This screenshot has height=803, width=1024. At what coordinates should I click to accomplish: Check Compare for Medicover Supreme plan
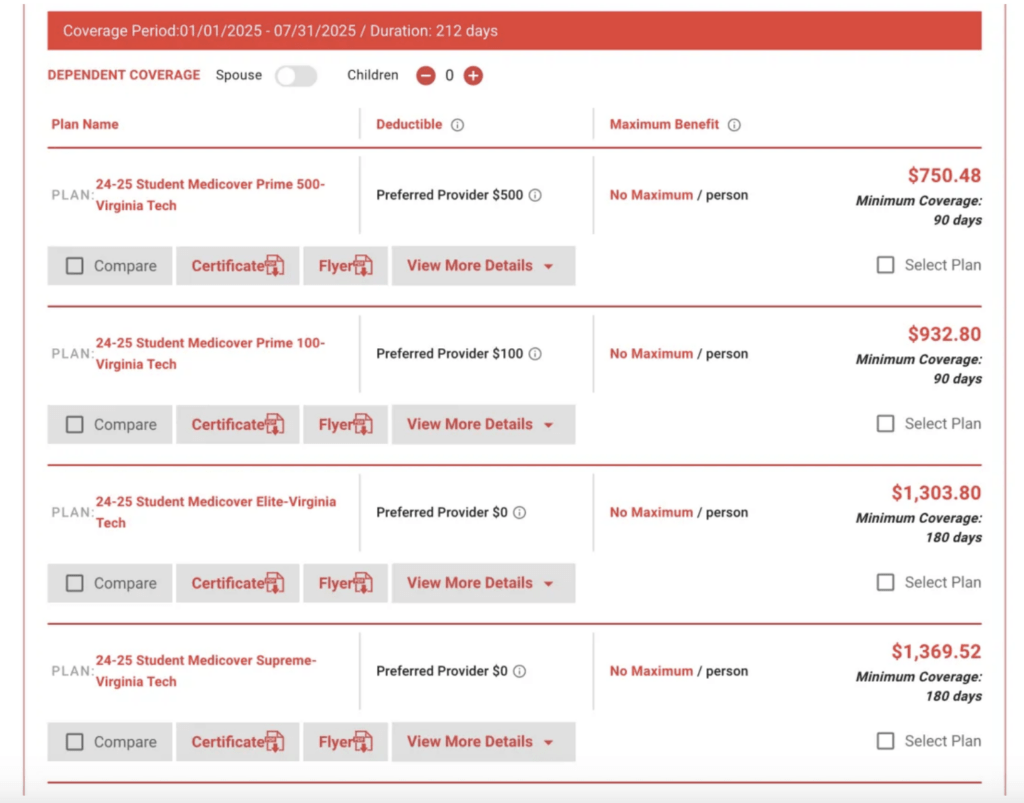[74, 742]
